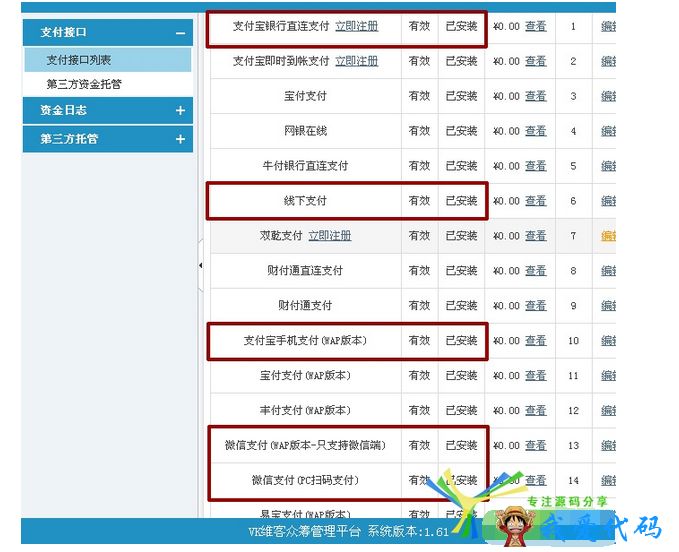Select the 支付宝手机支付 (WAP版本) name cell
Screen dimensions: 679x552
[306, 341]
